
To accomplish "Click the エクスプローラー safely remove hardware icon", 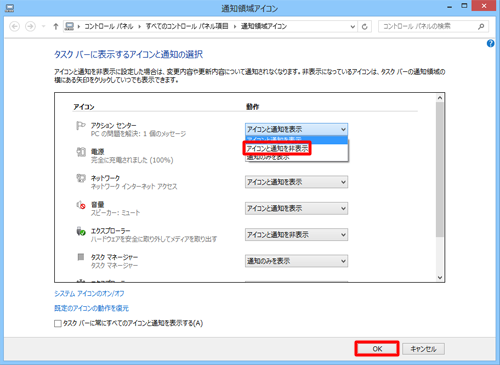I will coord(81,231).
